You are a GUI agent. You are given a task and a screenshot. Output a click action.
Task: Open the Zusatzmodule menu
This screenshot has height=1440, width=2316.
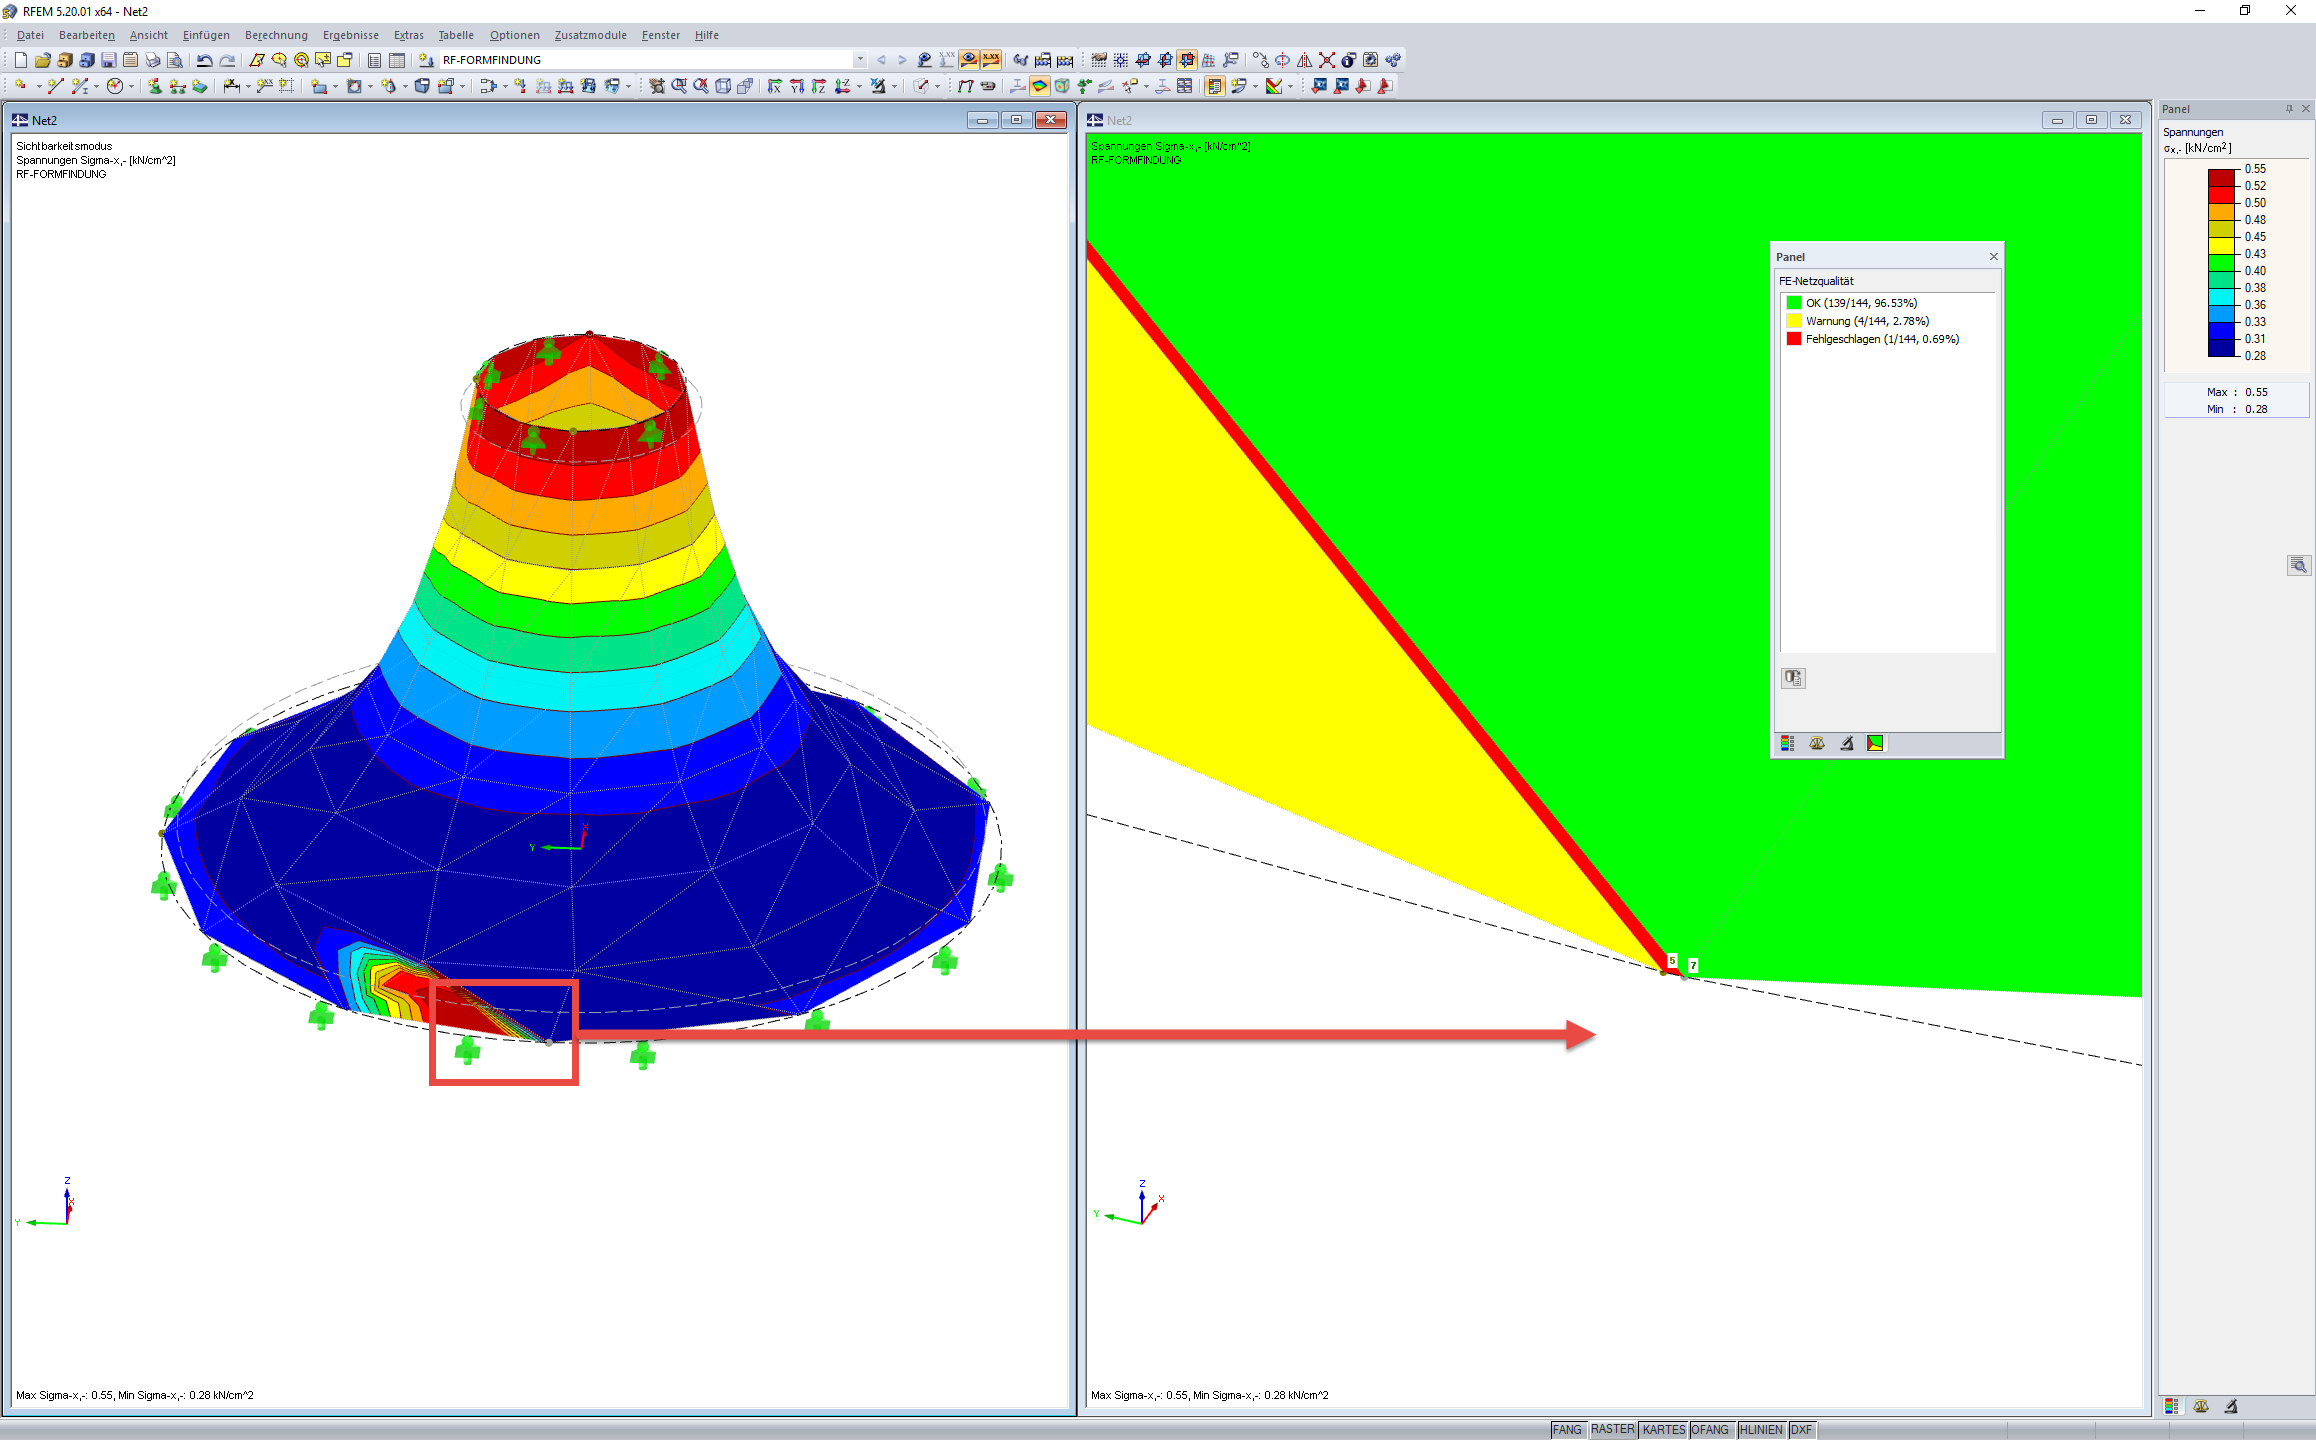click(590, 35)
